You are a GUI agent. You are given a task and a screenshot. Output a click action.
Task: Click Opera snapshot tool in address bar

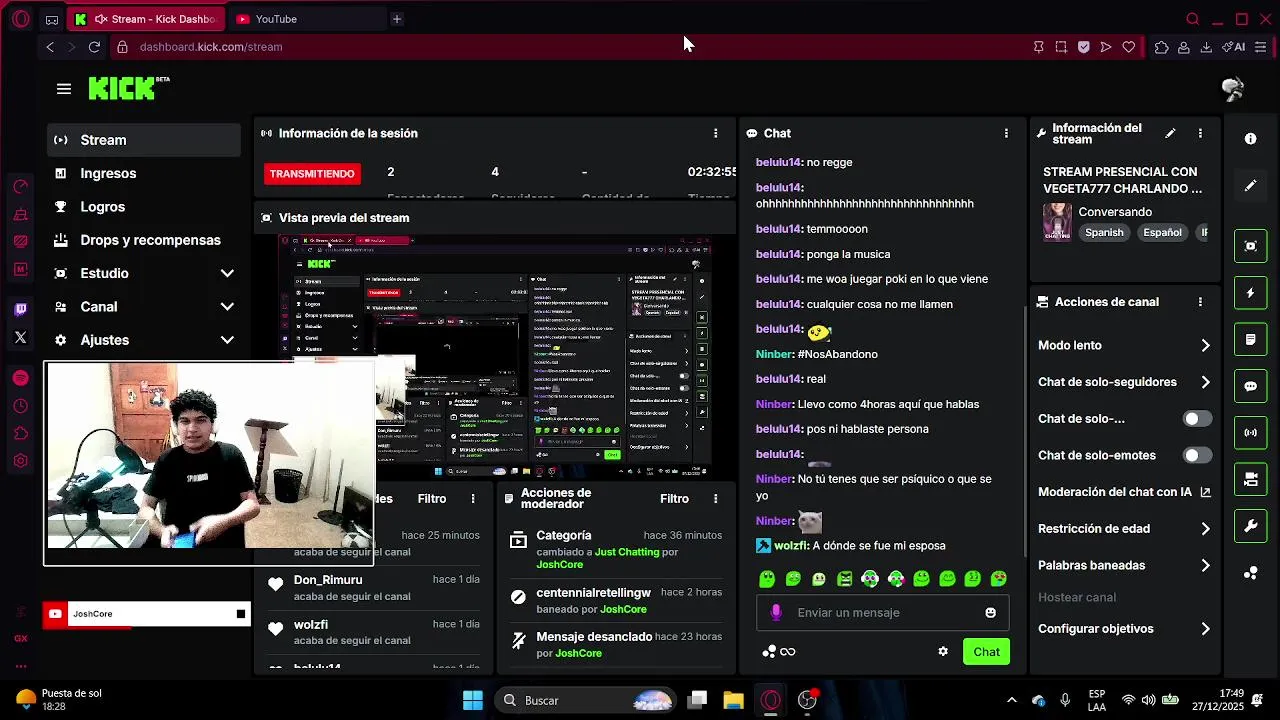1061,47
